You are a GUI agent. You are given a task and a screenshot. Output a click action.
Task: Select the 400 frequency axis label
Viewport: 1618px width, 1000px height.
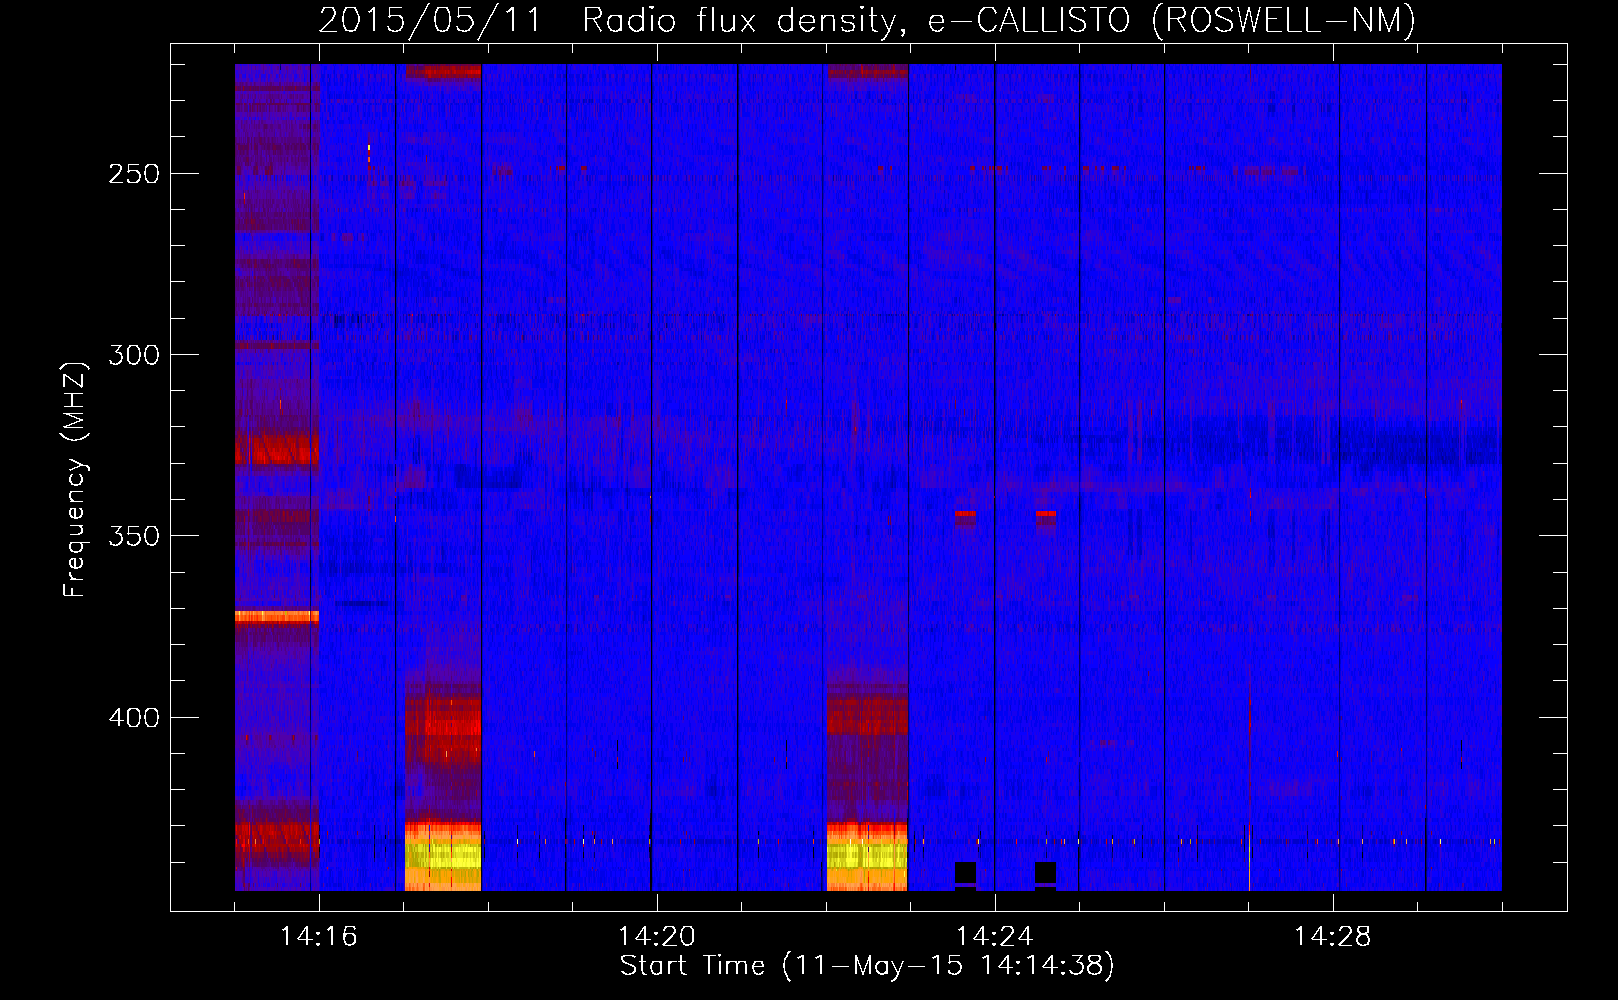tap(134, 718)
